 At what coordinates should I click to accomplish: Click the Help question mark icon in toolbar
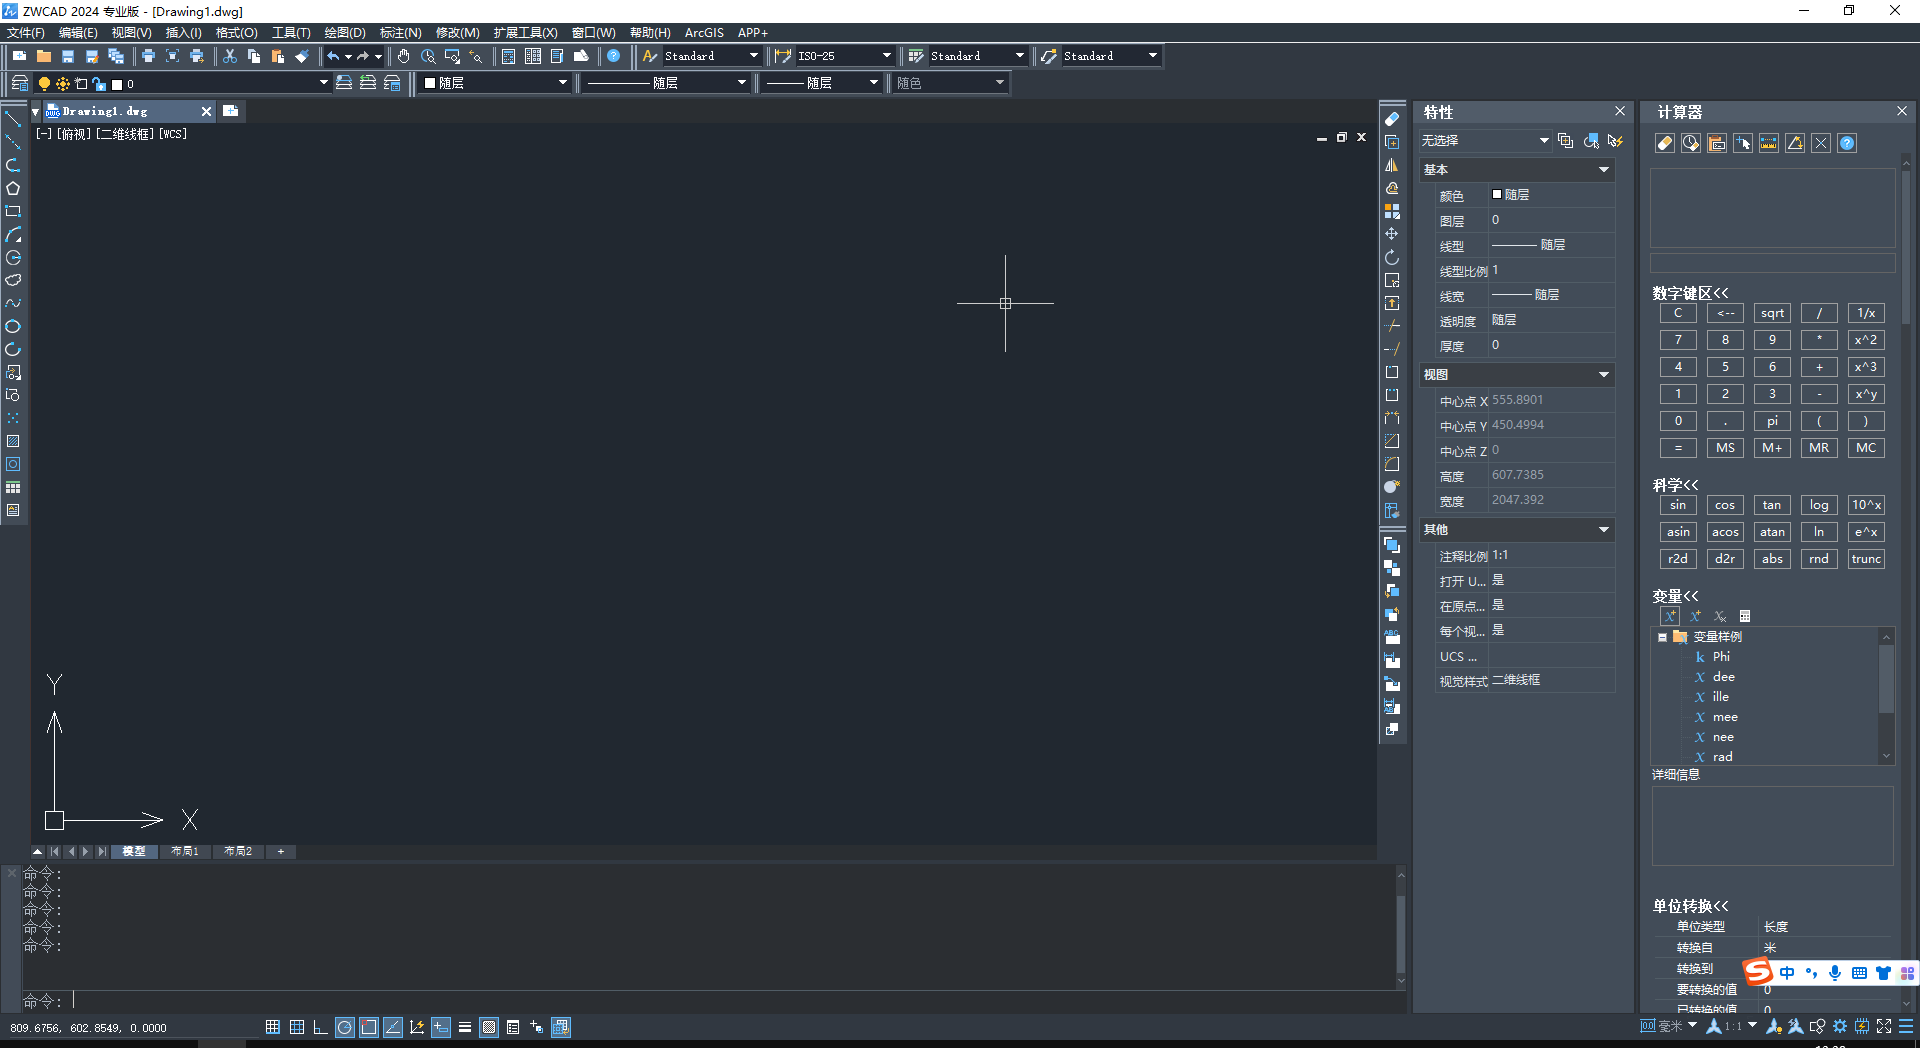click(x=614, y=56)
